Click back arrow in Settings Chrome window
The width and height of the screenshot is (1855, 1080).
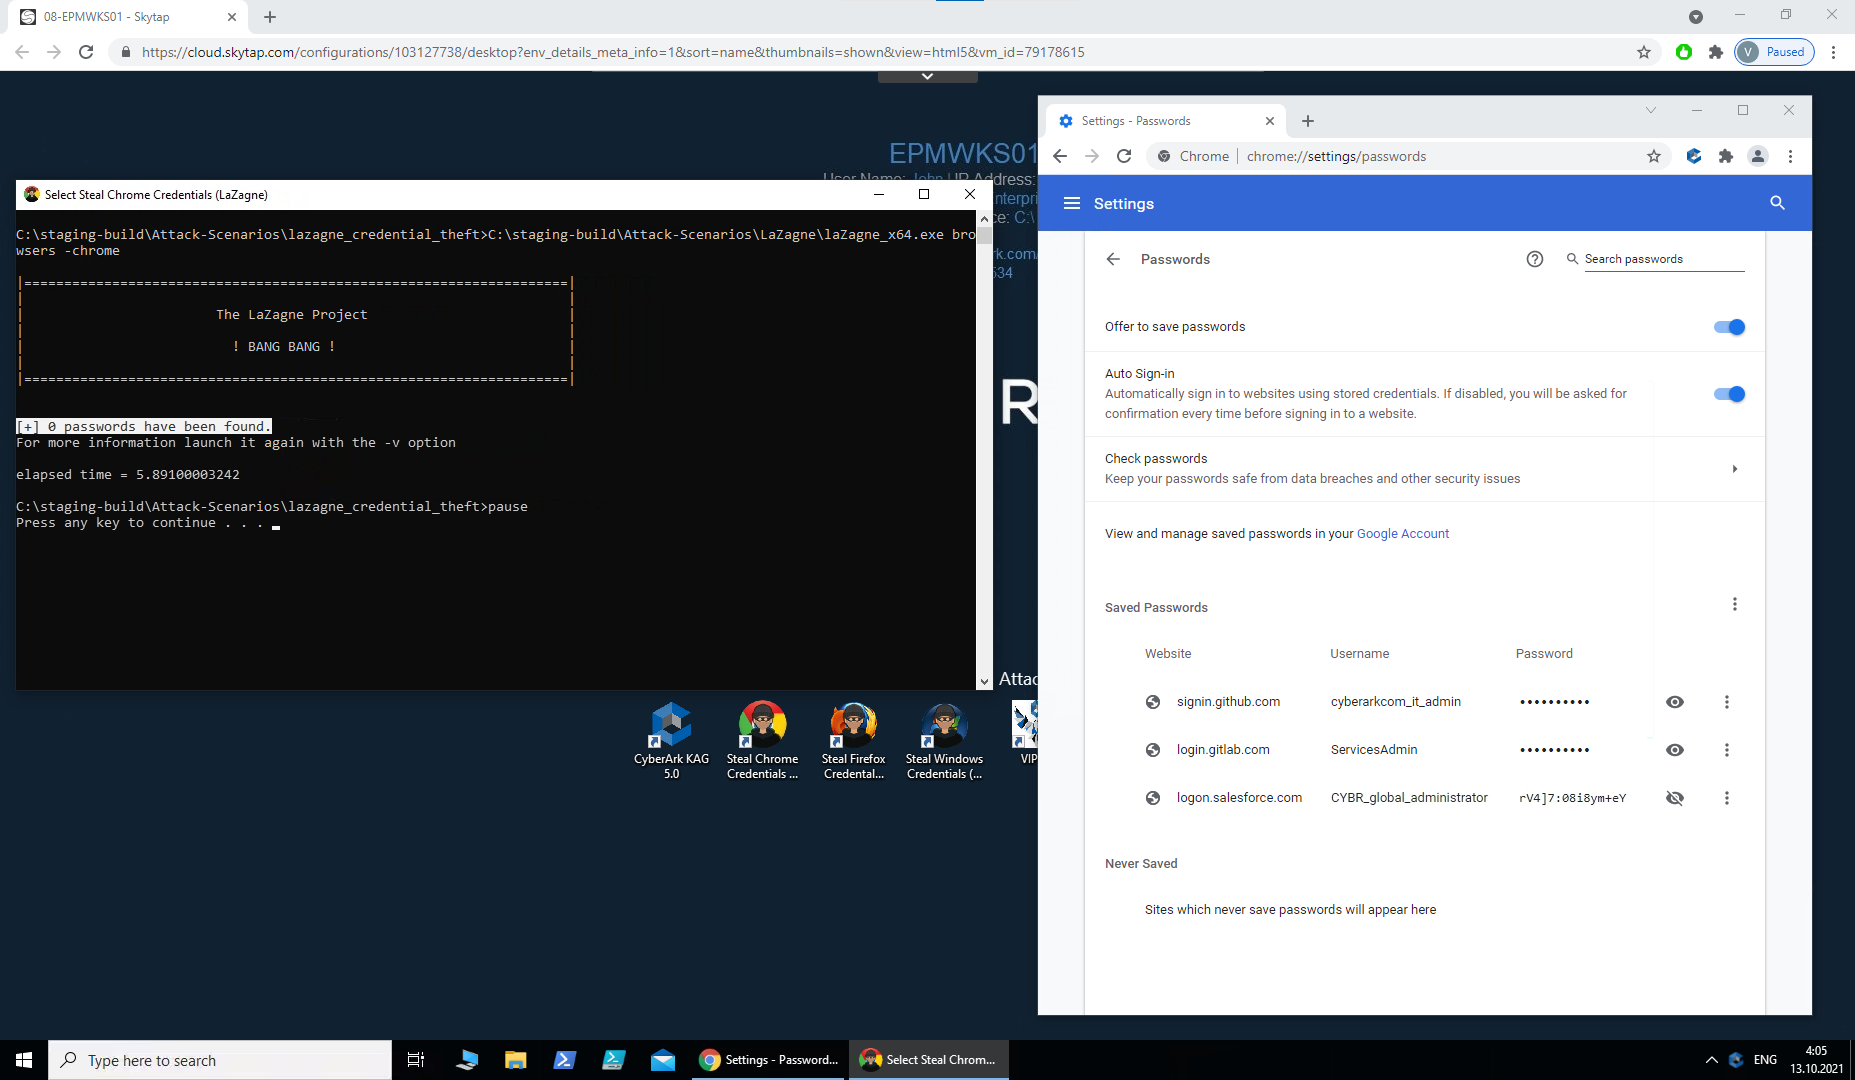1060,156
